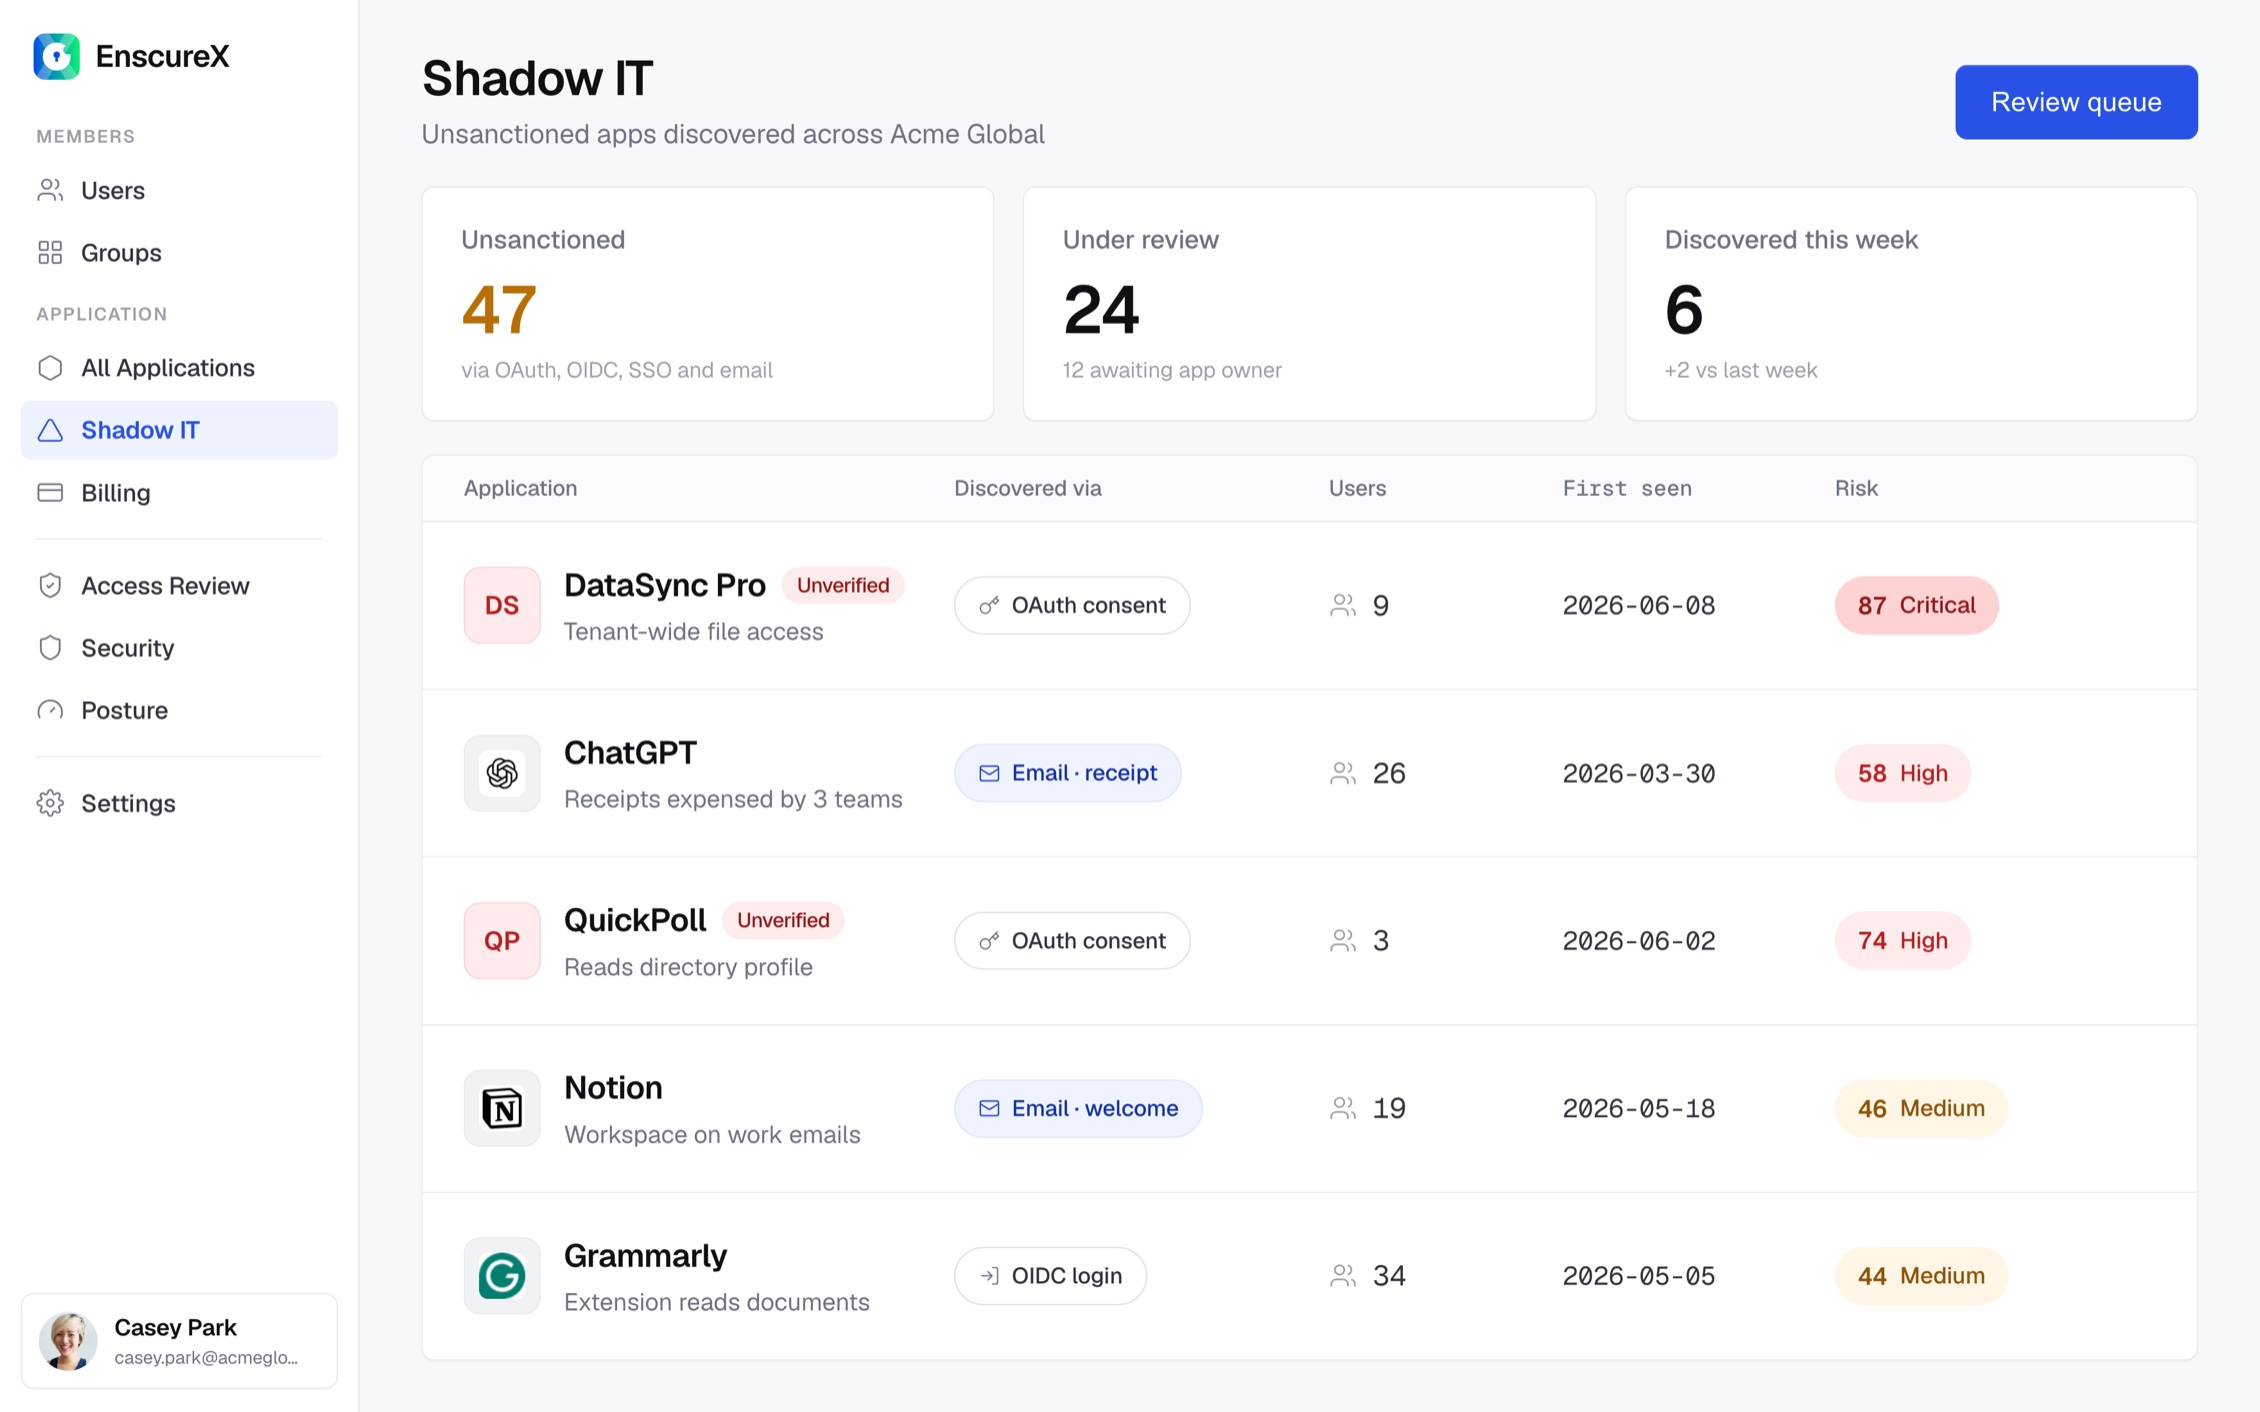Click the EnscureX logo icon
Viewport: 2260px width, 1412px height.
(x=56, y=56)
